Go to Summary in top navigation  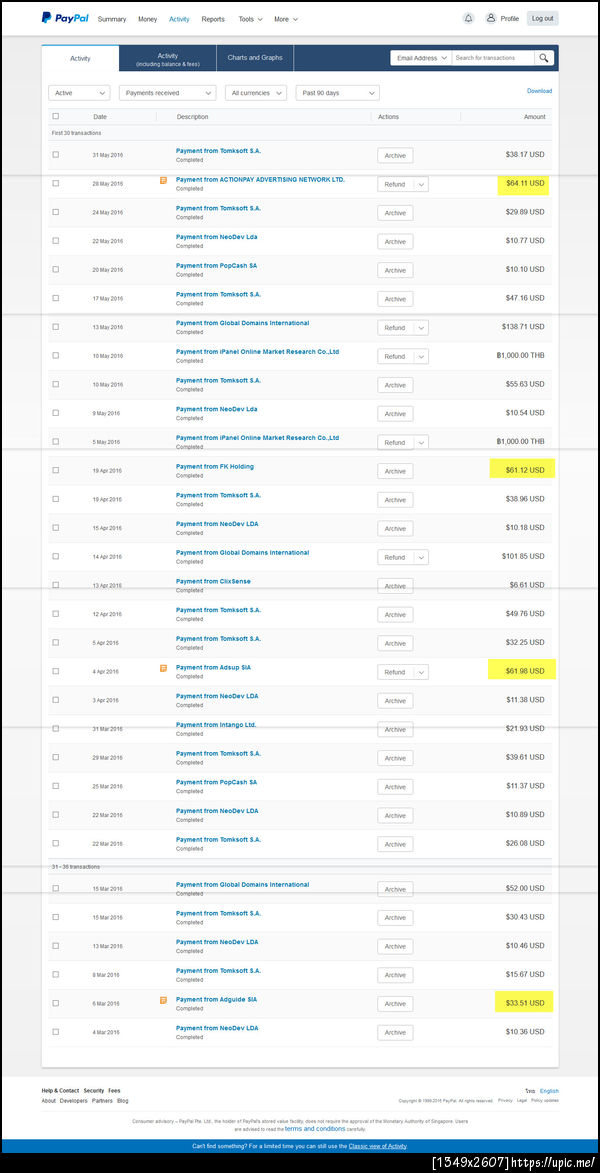pyautogui.click(x=111, y=19)
